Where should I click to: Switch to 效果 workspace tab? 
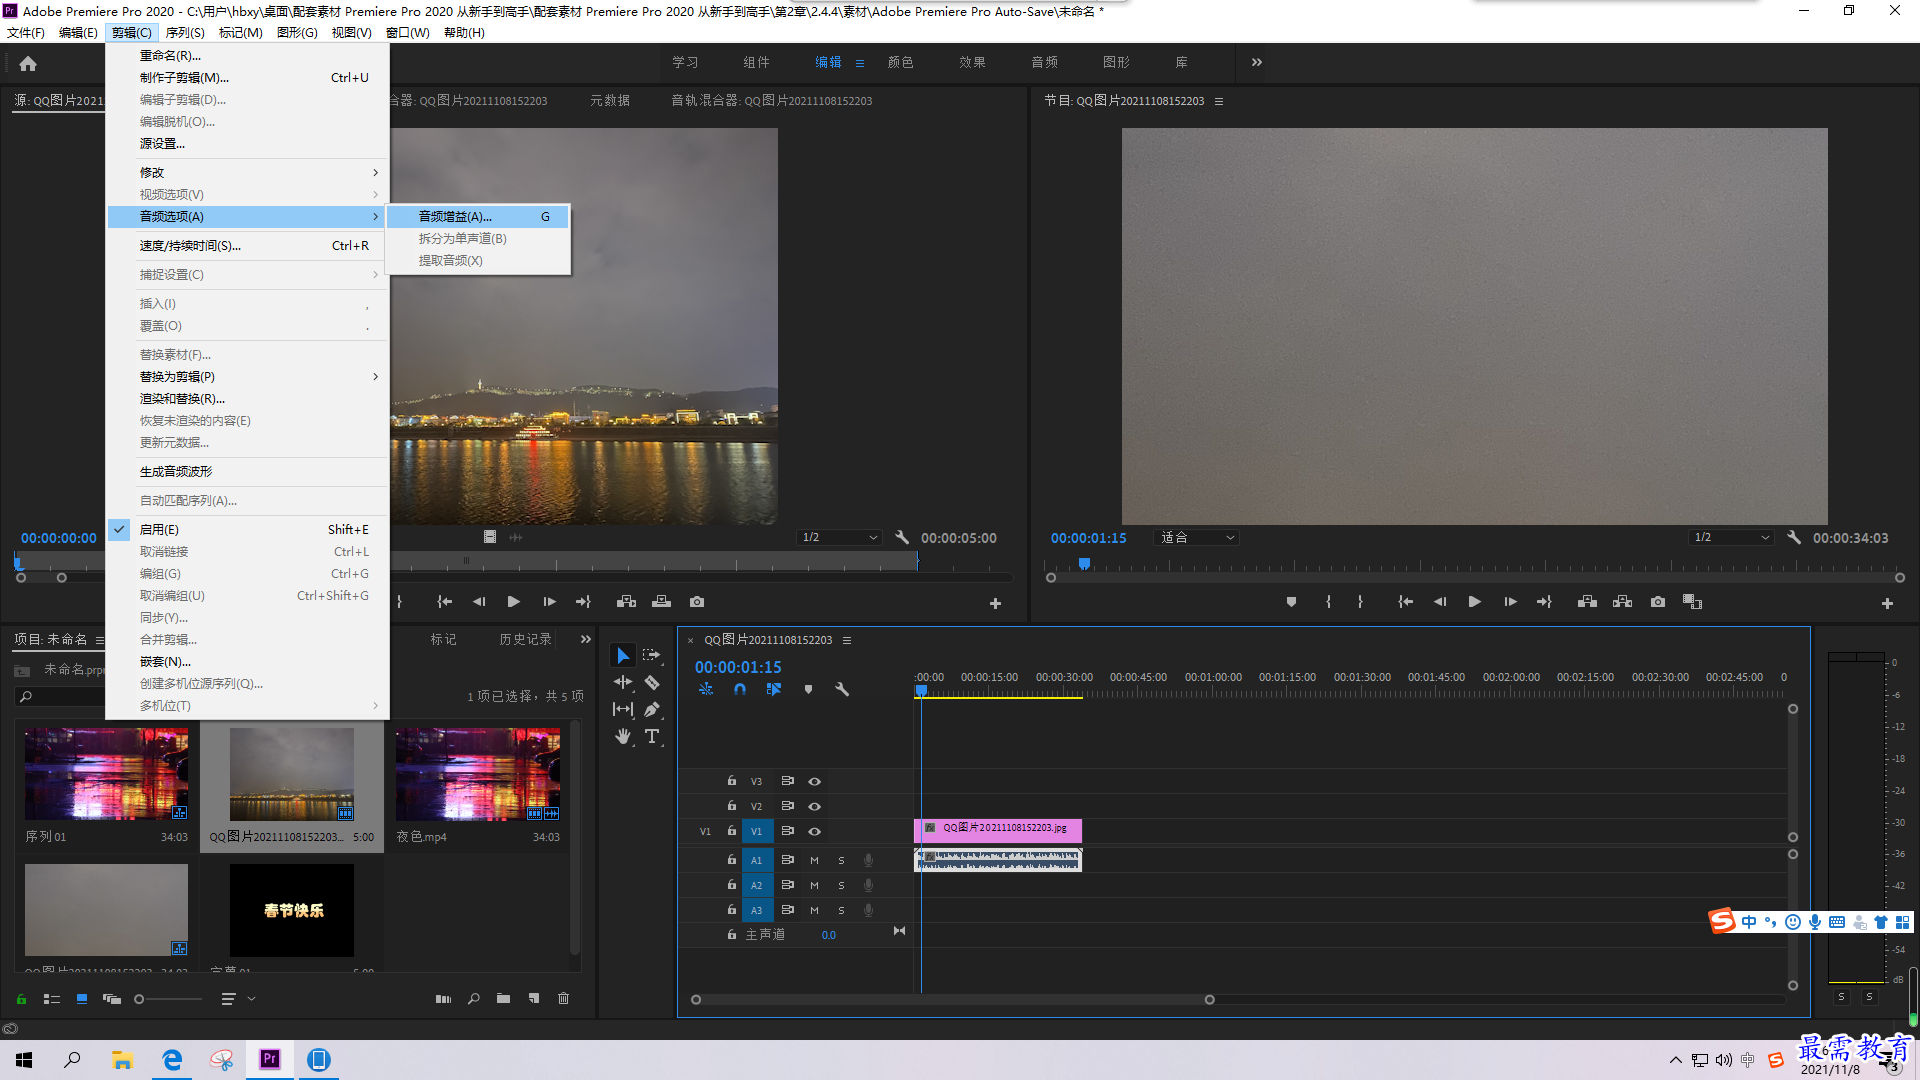point(972,62)
